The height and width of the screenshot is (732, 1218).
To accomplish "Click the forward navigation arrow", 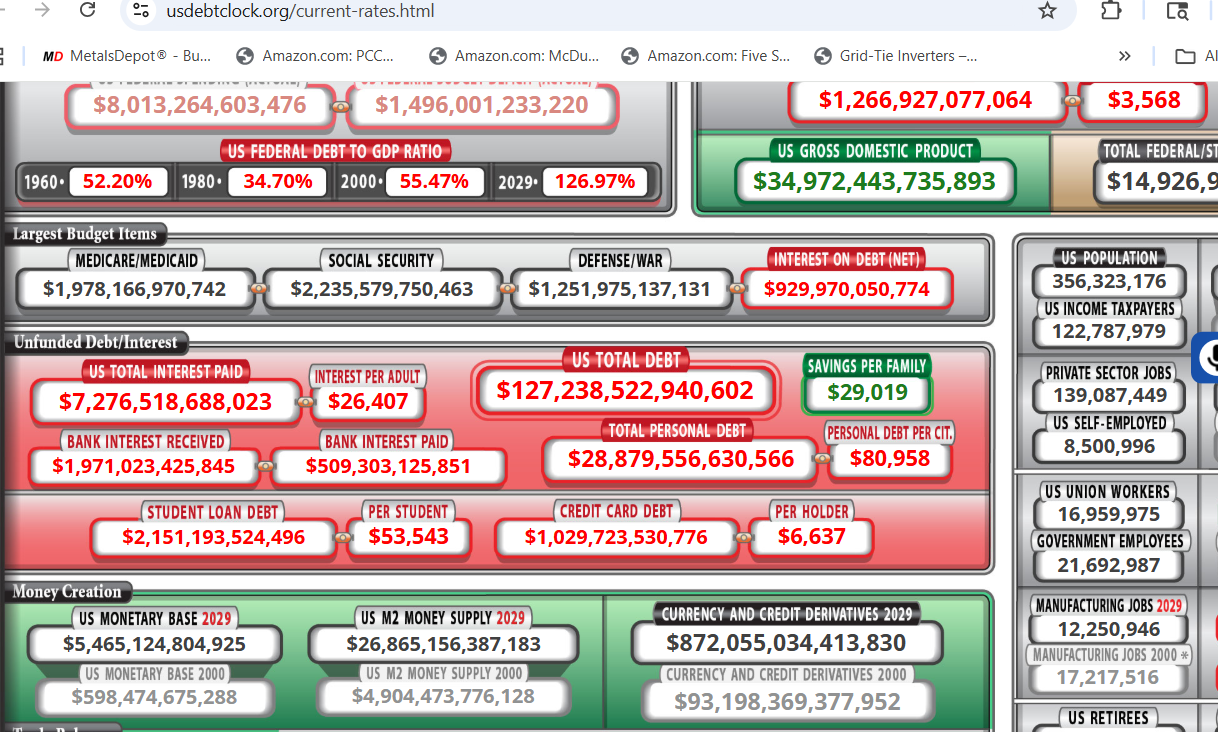I will [42, 10].
